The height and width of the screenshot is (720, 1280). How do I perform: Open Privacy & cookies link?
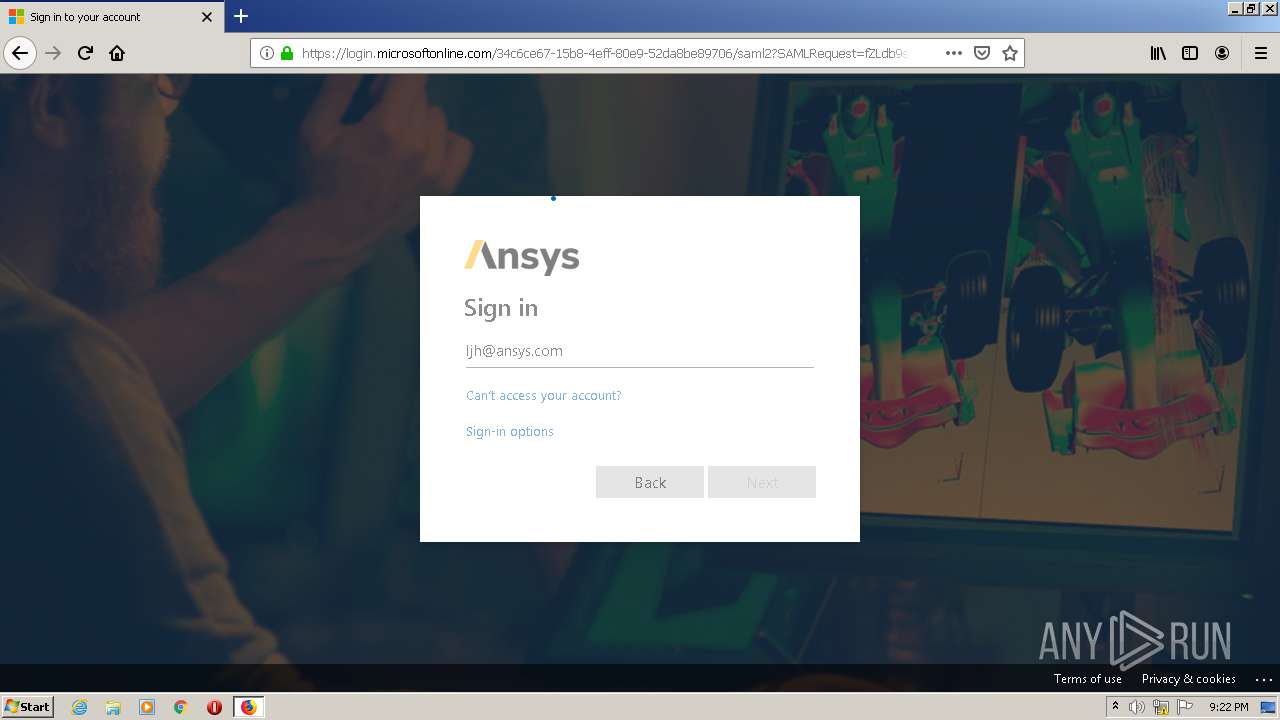(x=1189, y=679)
